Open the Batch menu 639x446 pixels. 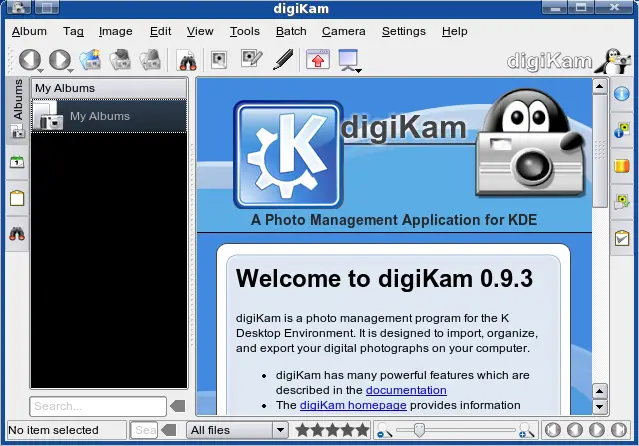click(291, 31)
